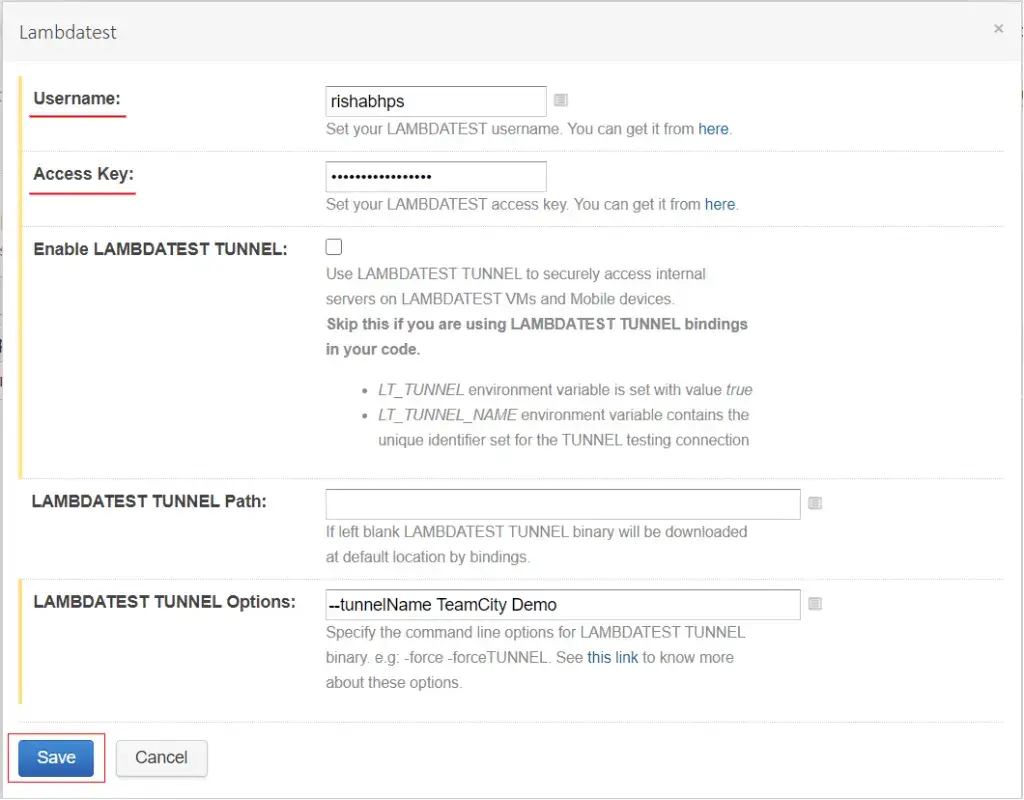Click the Lambdatest dialog title
This screenshot has width=1024, height=800.
(x=67, y=32)
